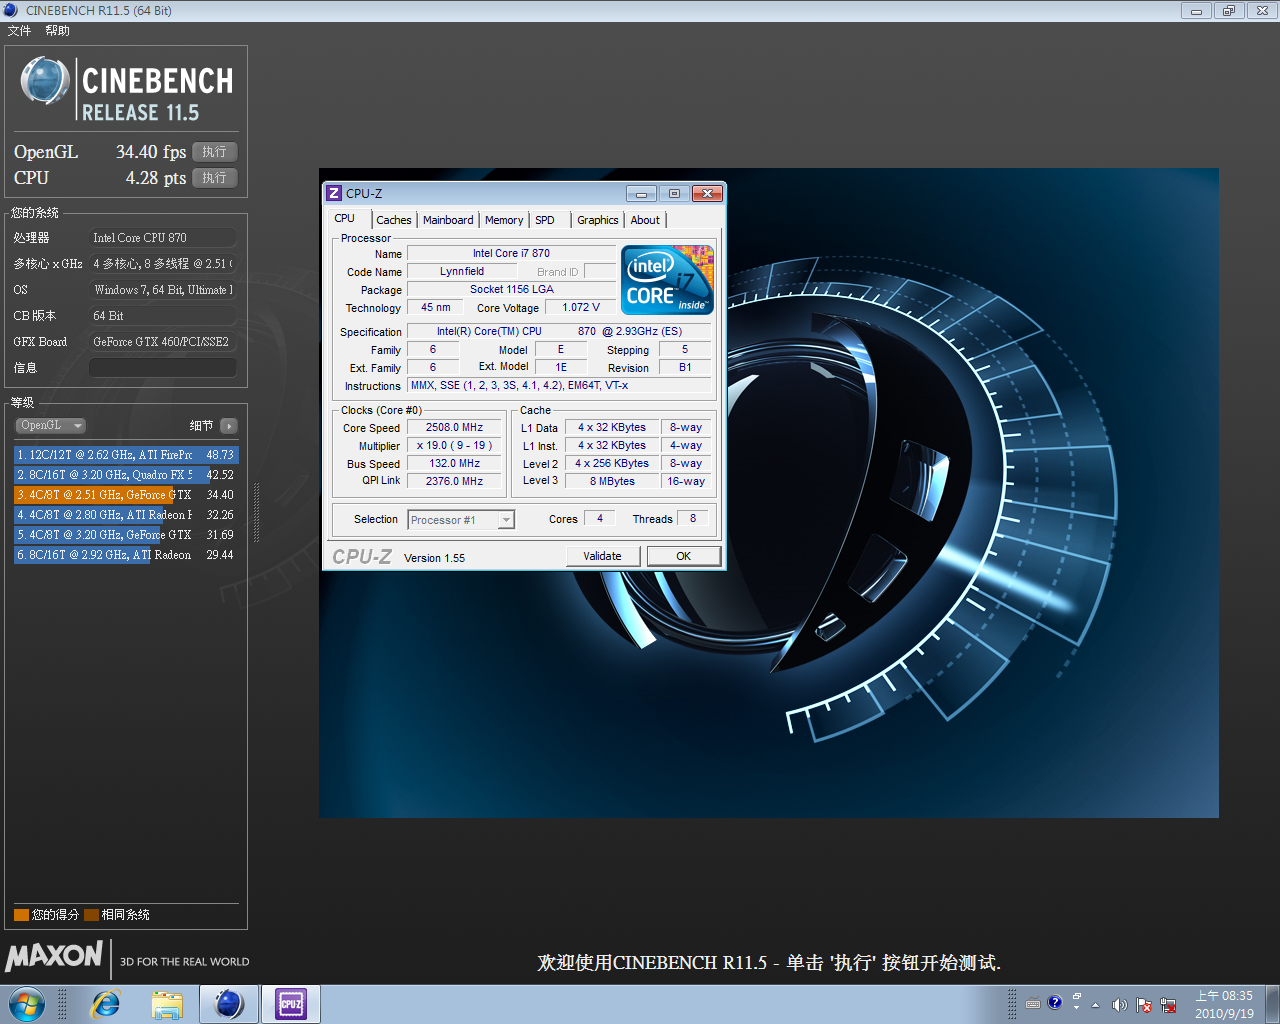Screen dimensions: 1280x1024
Task: Open the OpenGL ranking dropdown
Action: [50, 425]
